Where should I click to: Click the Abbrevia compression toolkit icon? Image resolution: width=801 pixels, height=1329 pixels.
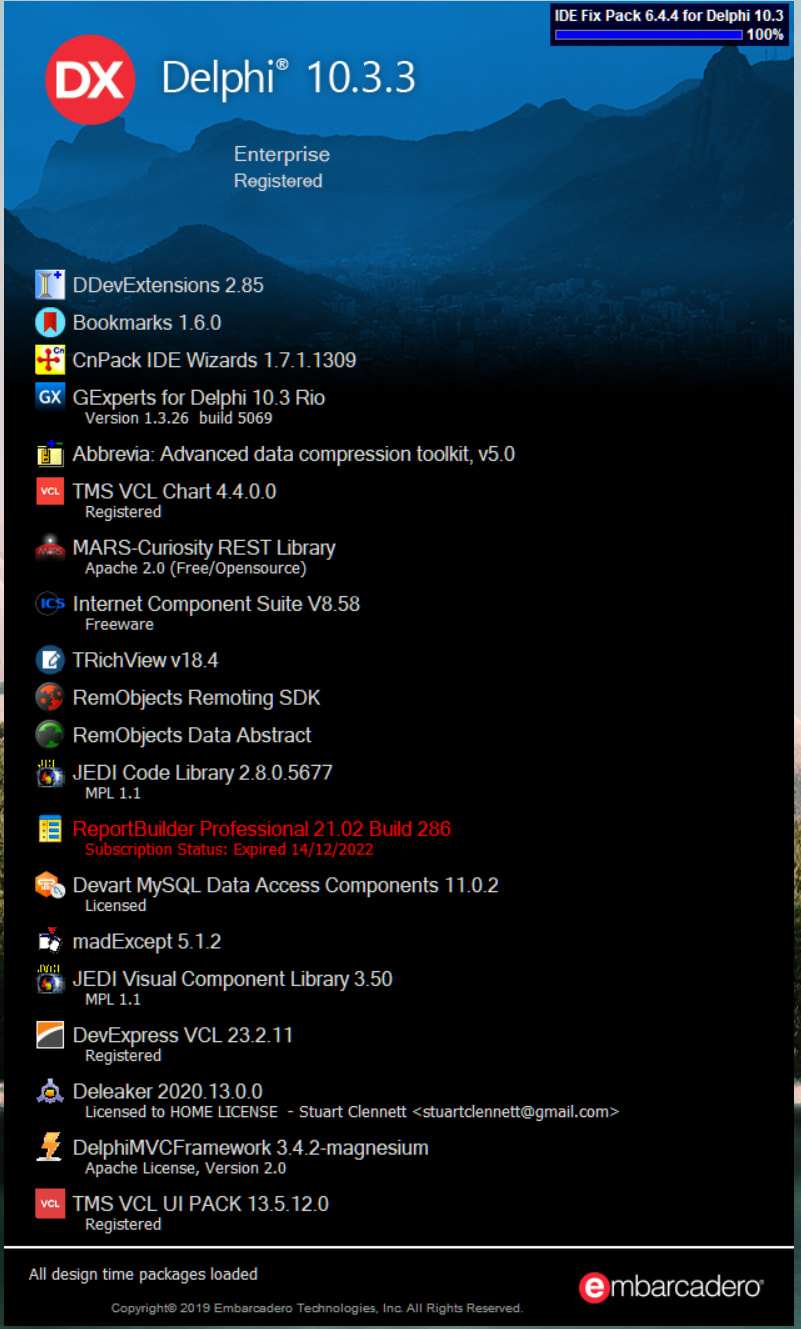[x=50, y=454]
